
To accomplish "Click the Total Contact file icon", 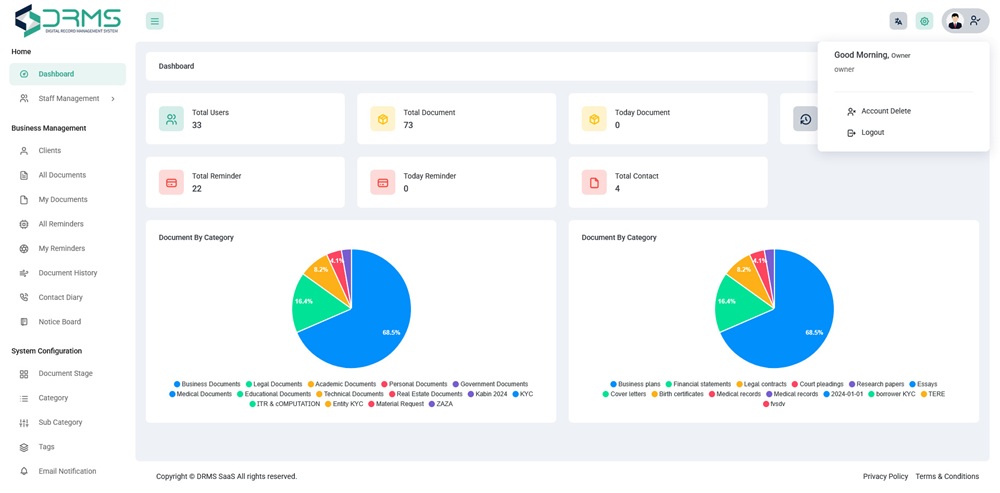I will [x=594, y=182].
